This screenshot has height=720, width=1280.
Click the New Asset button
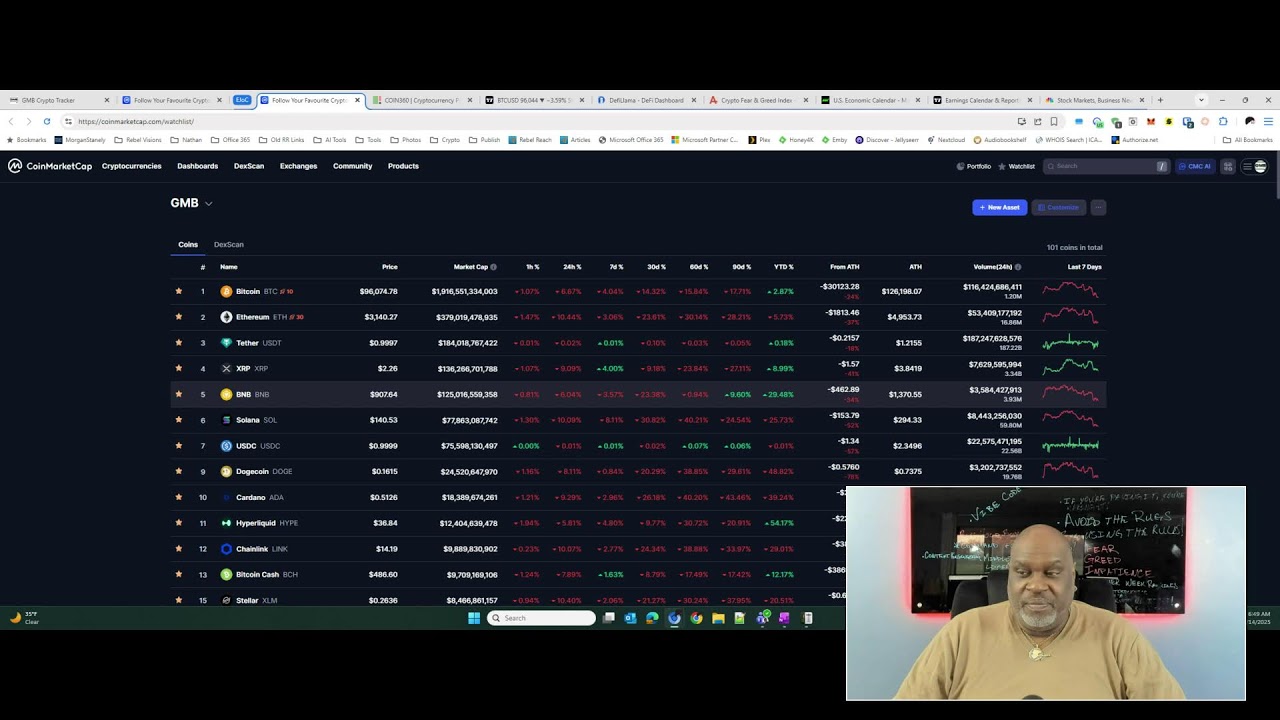click(999, 207)
